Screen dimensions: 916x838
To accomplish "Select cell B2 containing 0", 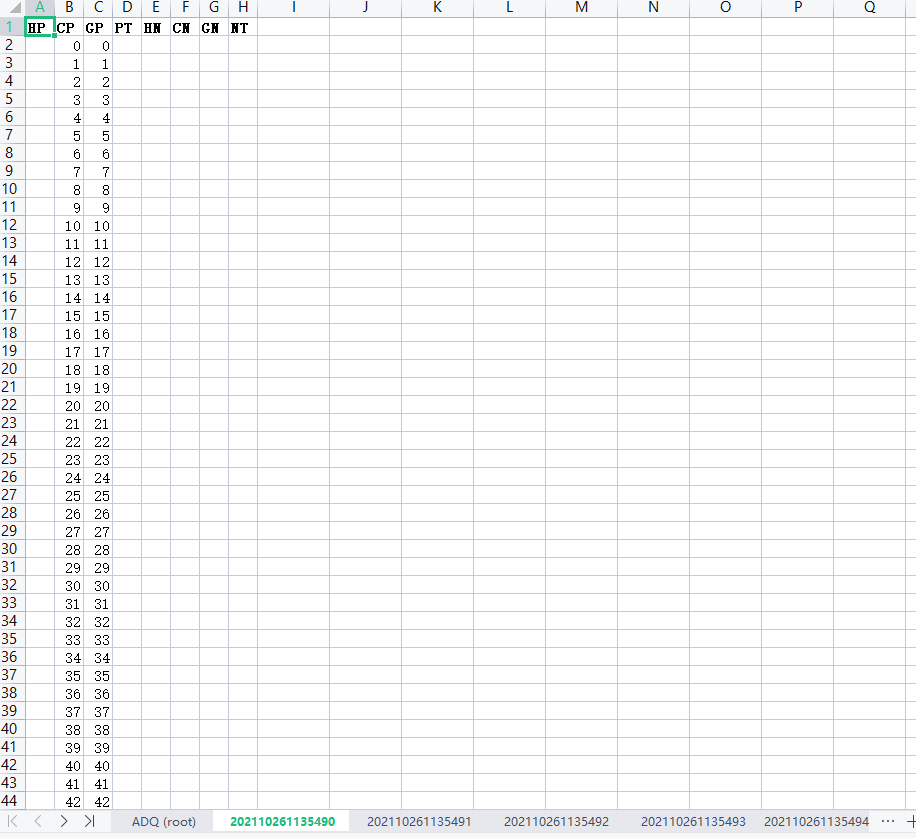I will coord(69,46).
